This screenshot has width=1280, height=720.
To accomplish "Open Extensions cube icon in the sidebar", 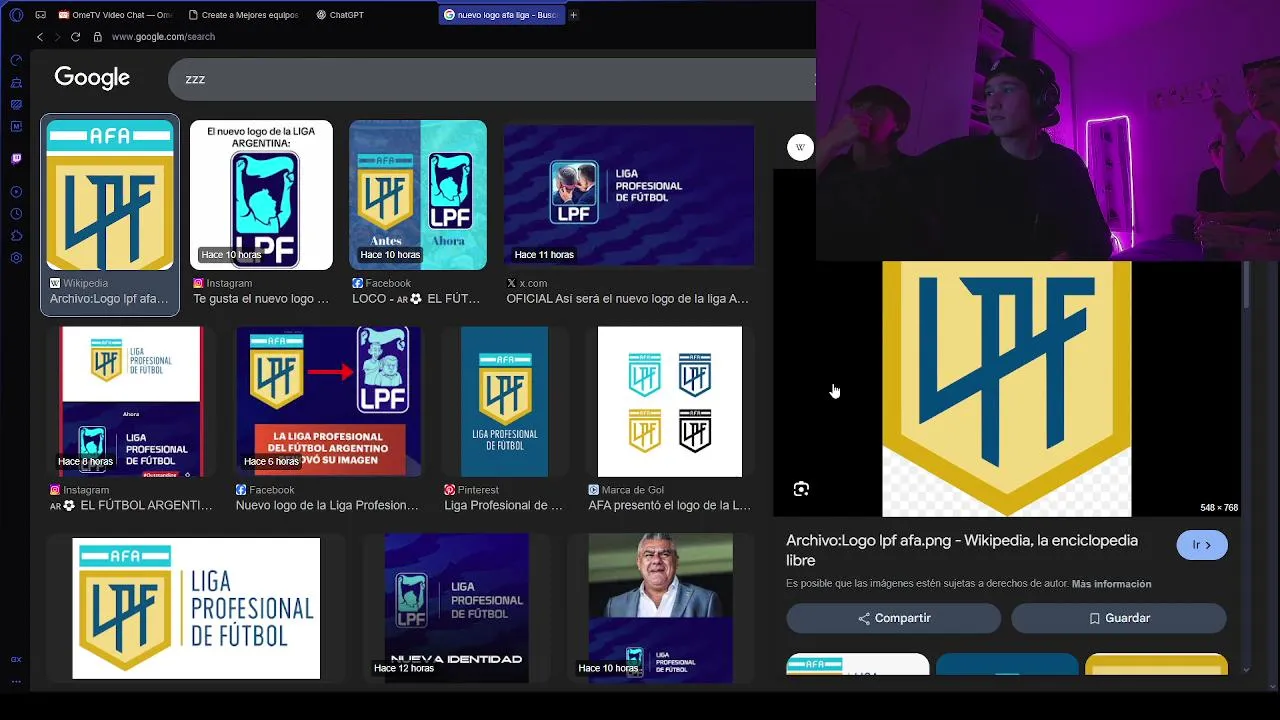I will point(16,236).
